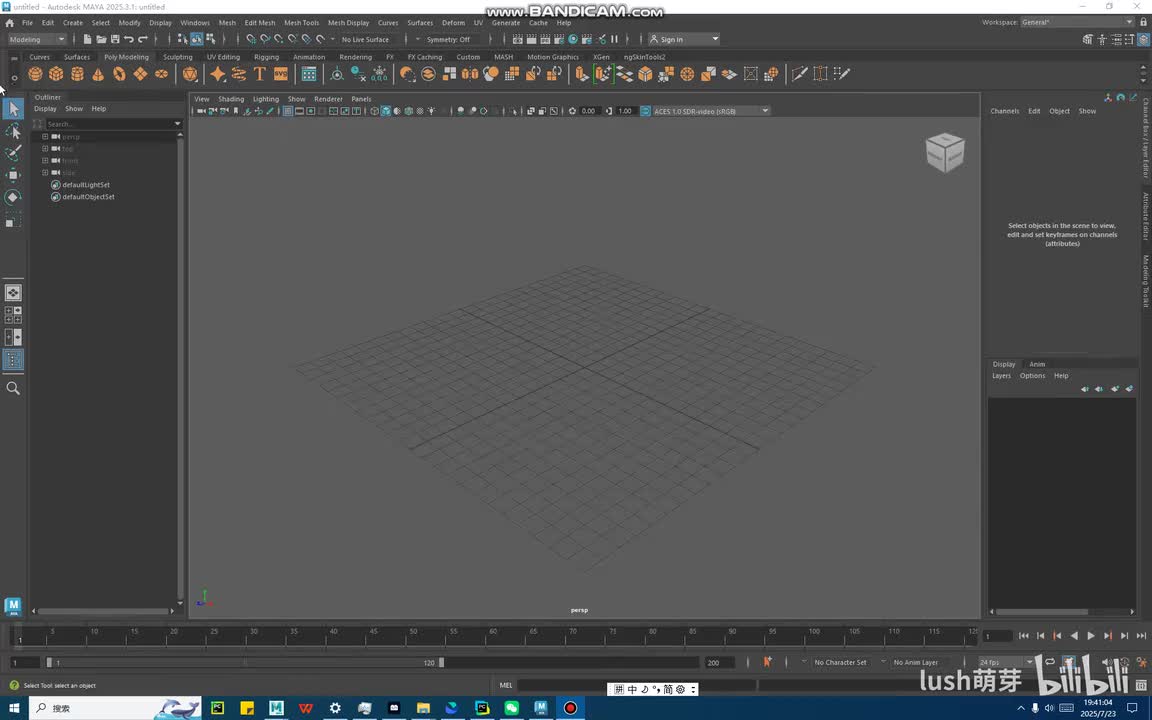This screenshot has height=720, width=1152.
Task: Click the view cube in viewport
Action: pyautogui.click(x=944, y=152)
